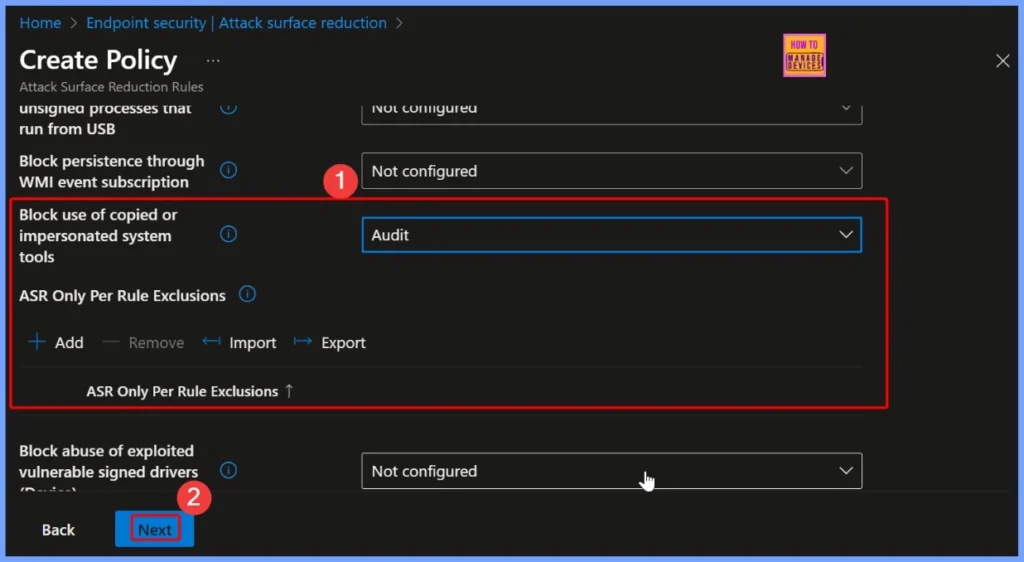Open Endpoint security Attack surface reduction breadcrumb
Viewport: 1024px width, 562px height.
[236, 23]
